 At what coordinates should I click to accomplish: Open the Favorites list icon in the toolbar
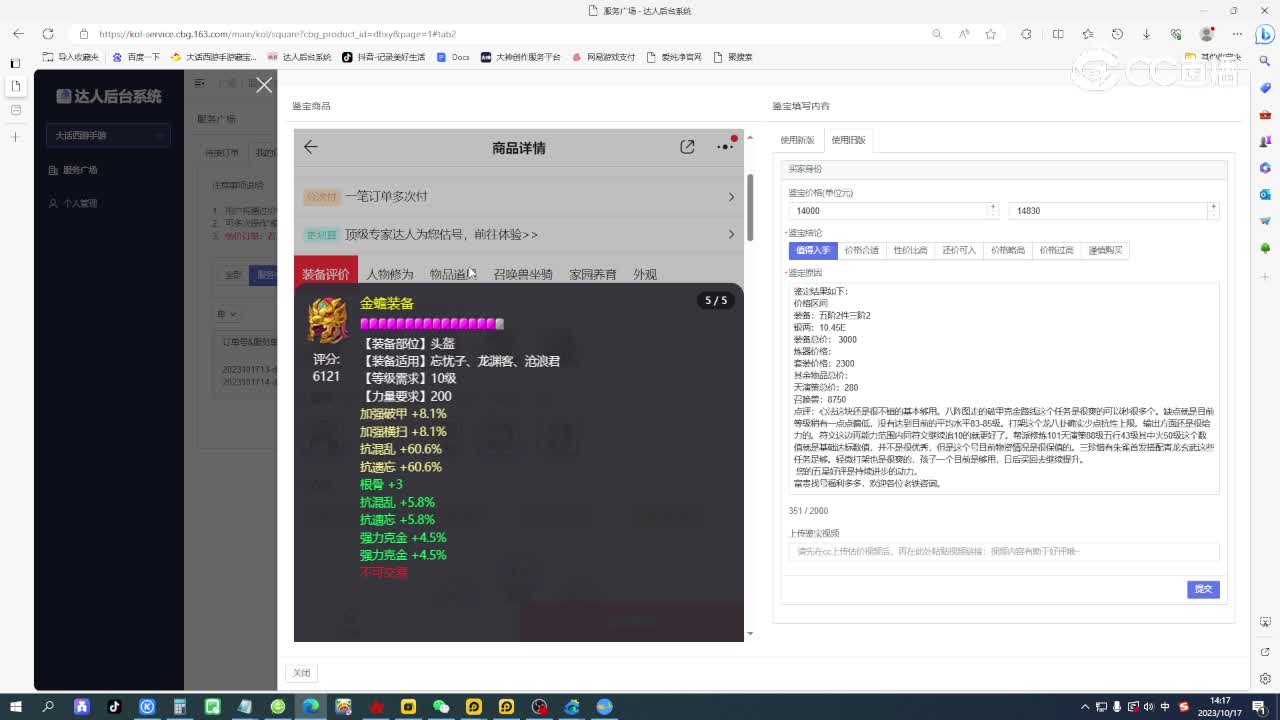pos(1088,34)
